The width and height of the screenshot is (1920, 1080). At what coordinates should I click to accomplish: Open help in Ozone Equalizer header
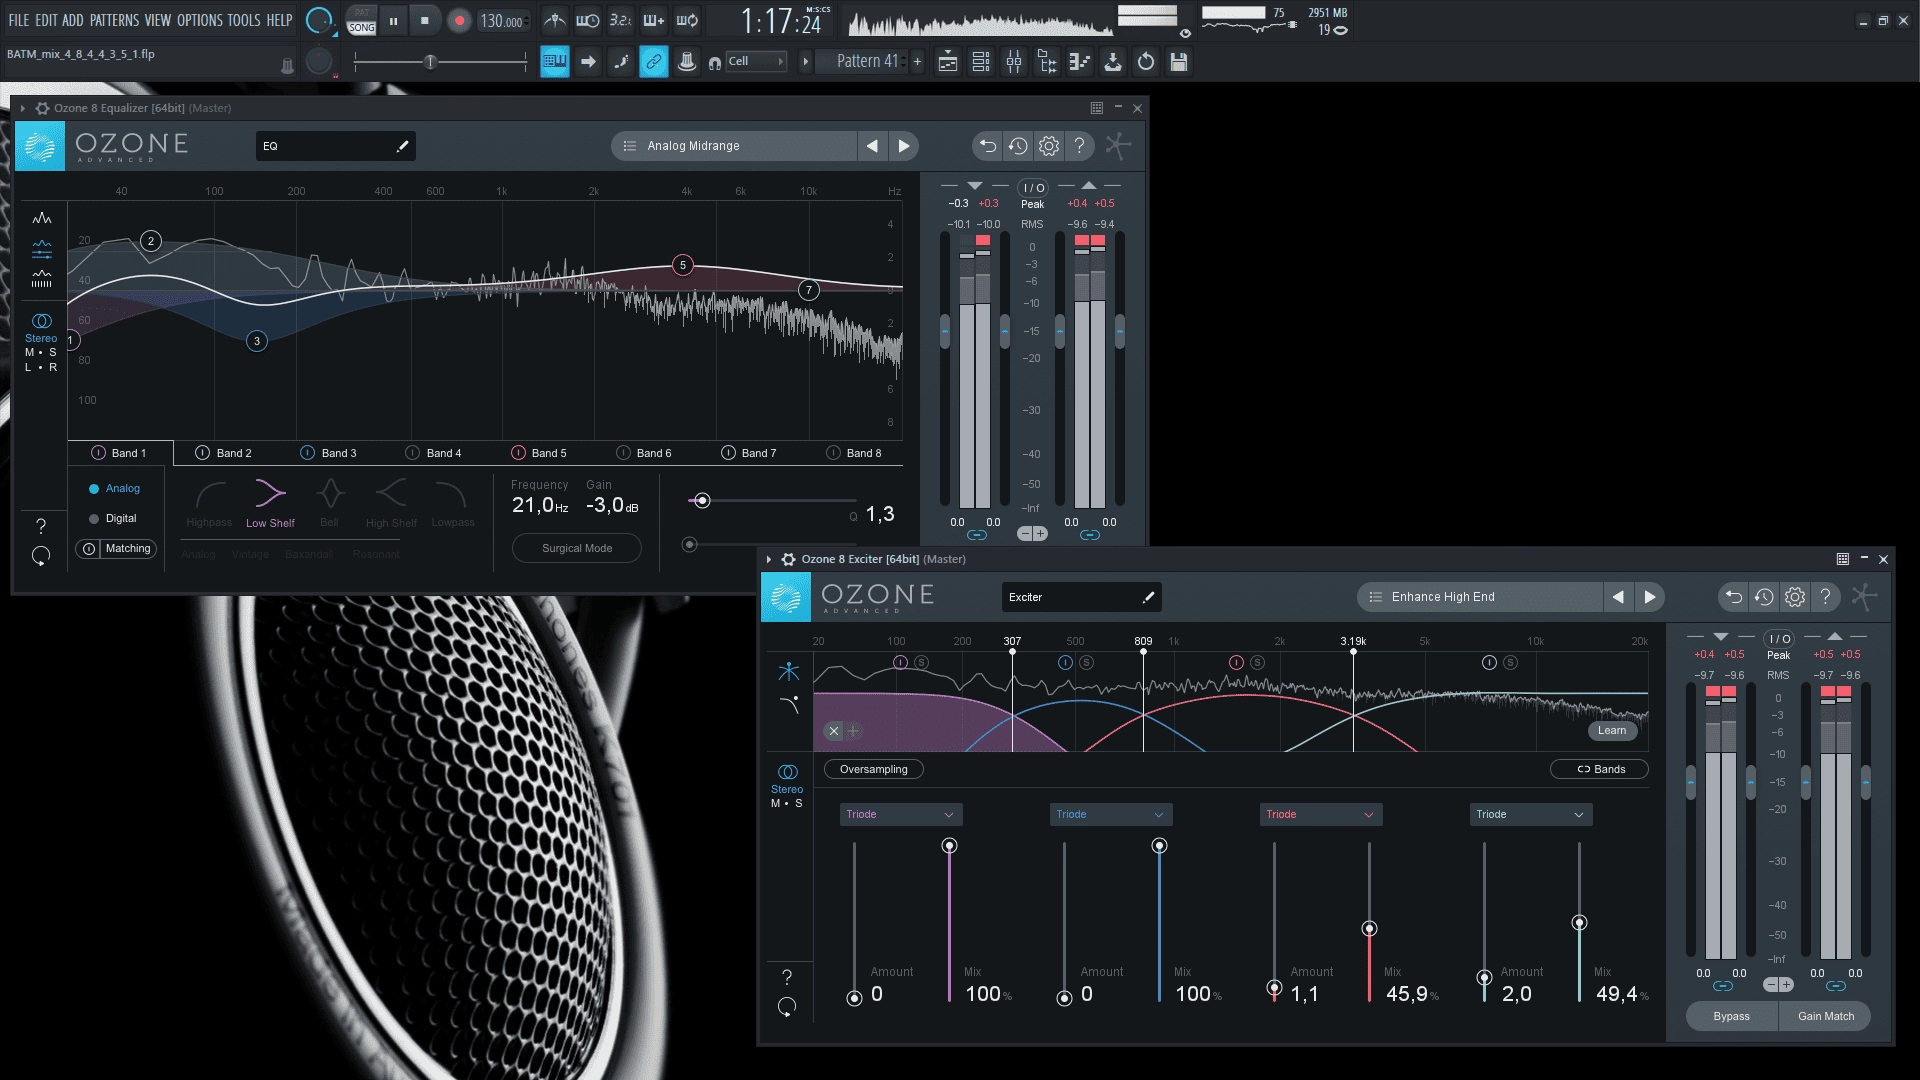pos(1079,146)
